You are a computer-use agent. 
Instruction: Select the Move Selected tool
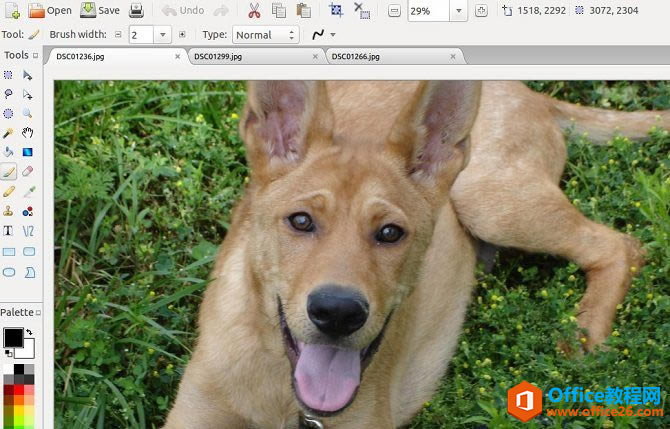[28, 75]
